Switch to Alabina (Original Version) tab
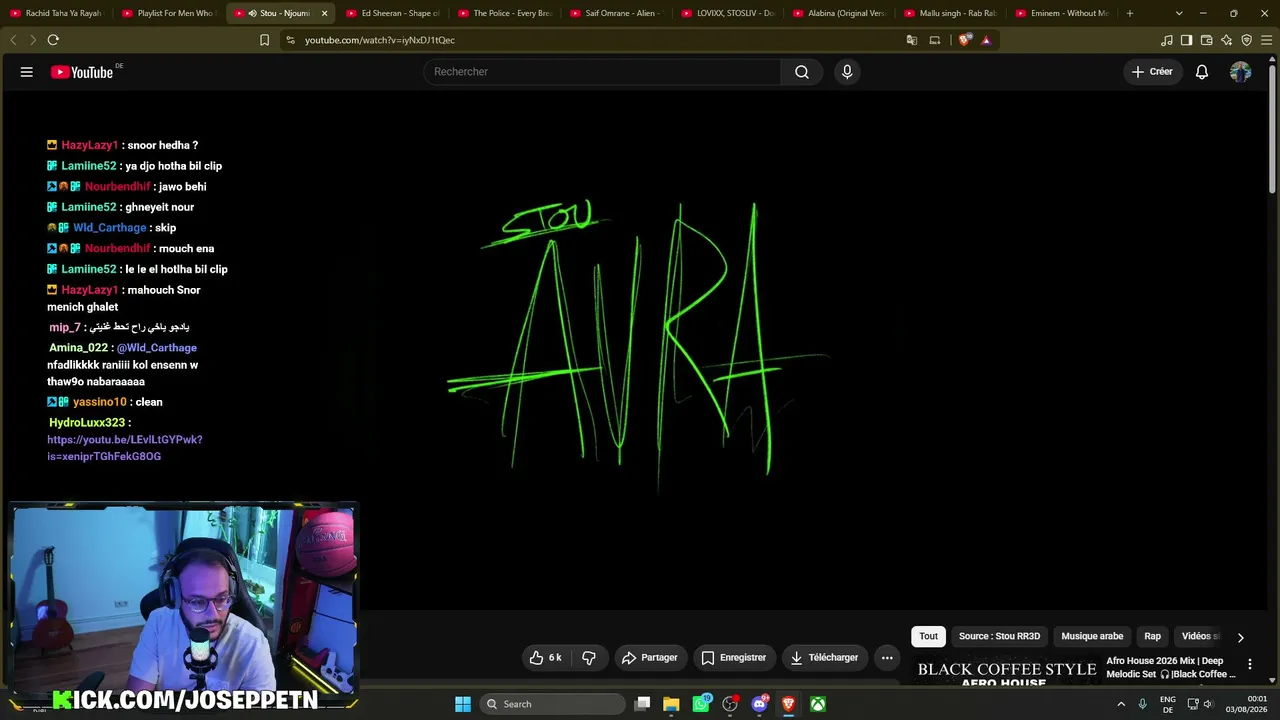1280x720 pixels. 840,13
